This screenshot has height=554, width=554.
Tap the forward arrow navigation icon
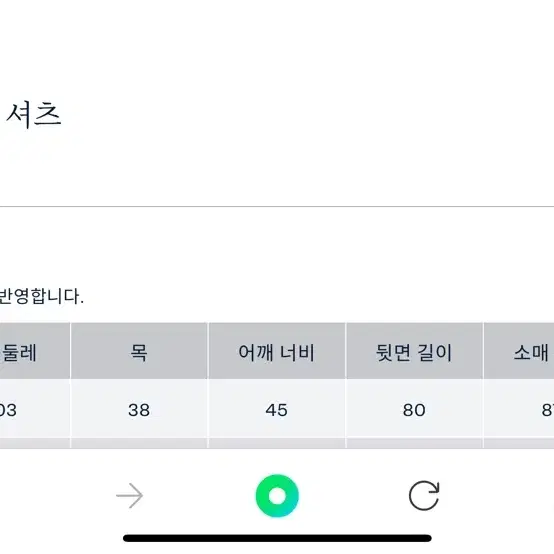(130, 495)
